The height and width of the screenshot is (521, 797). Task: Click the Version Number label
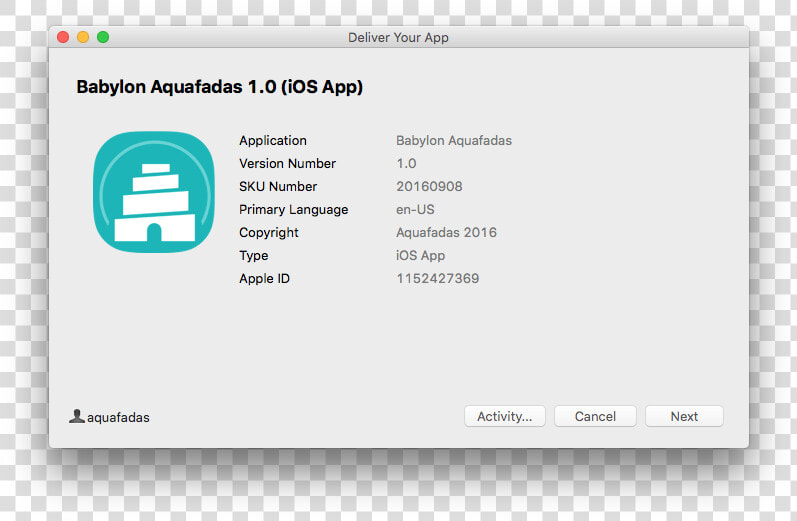[288, 163]
